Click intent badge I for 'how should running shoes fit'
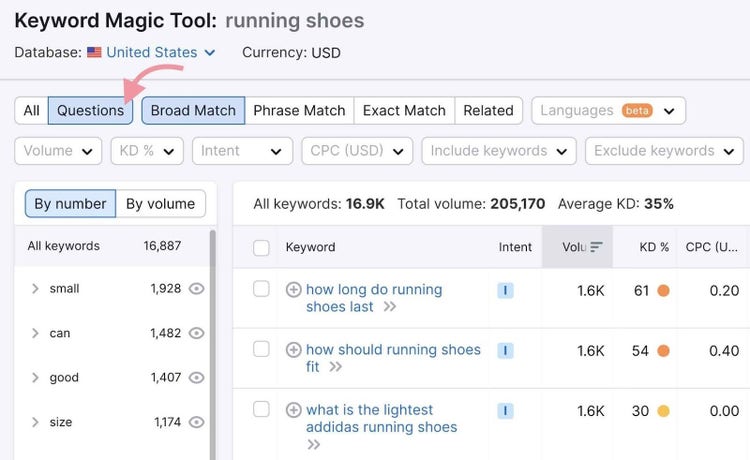 coord(505,350)
